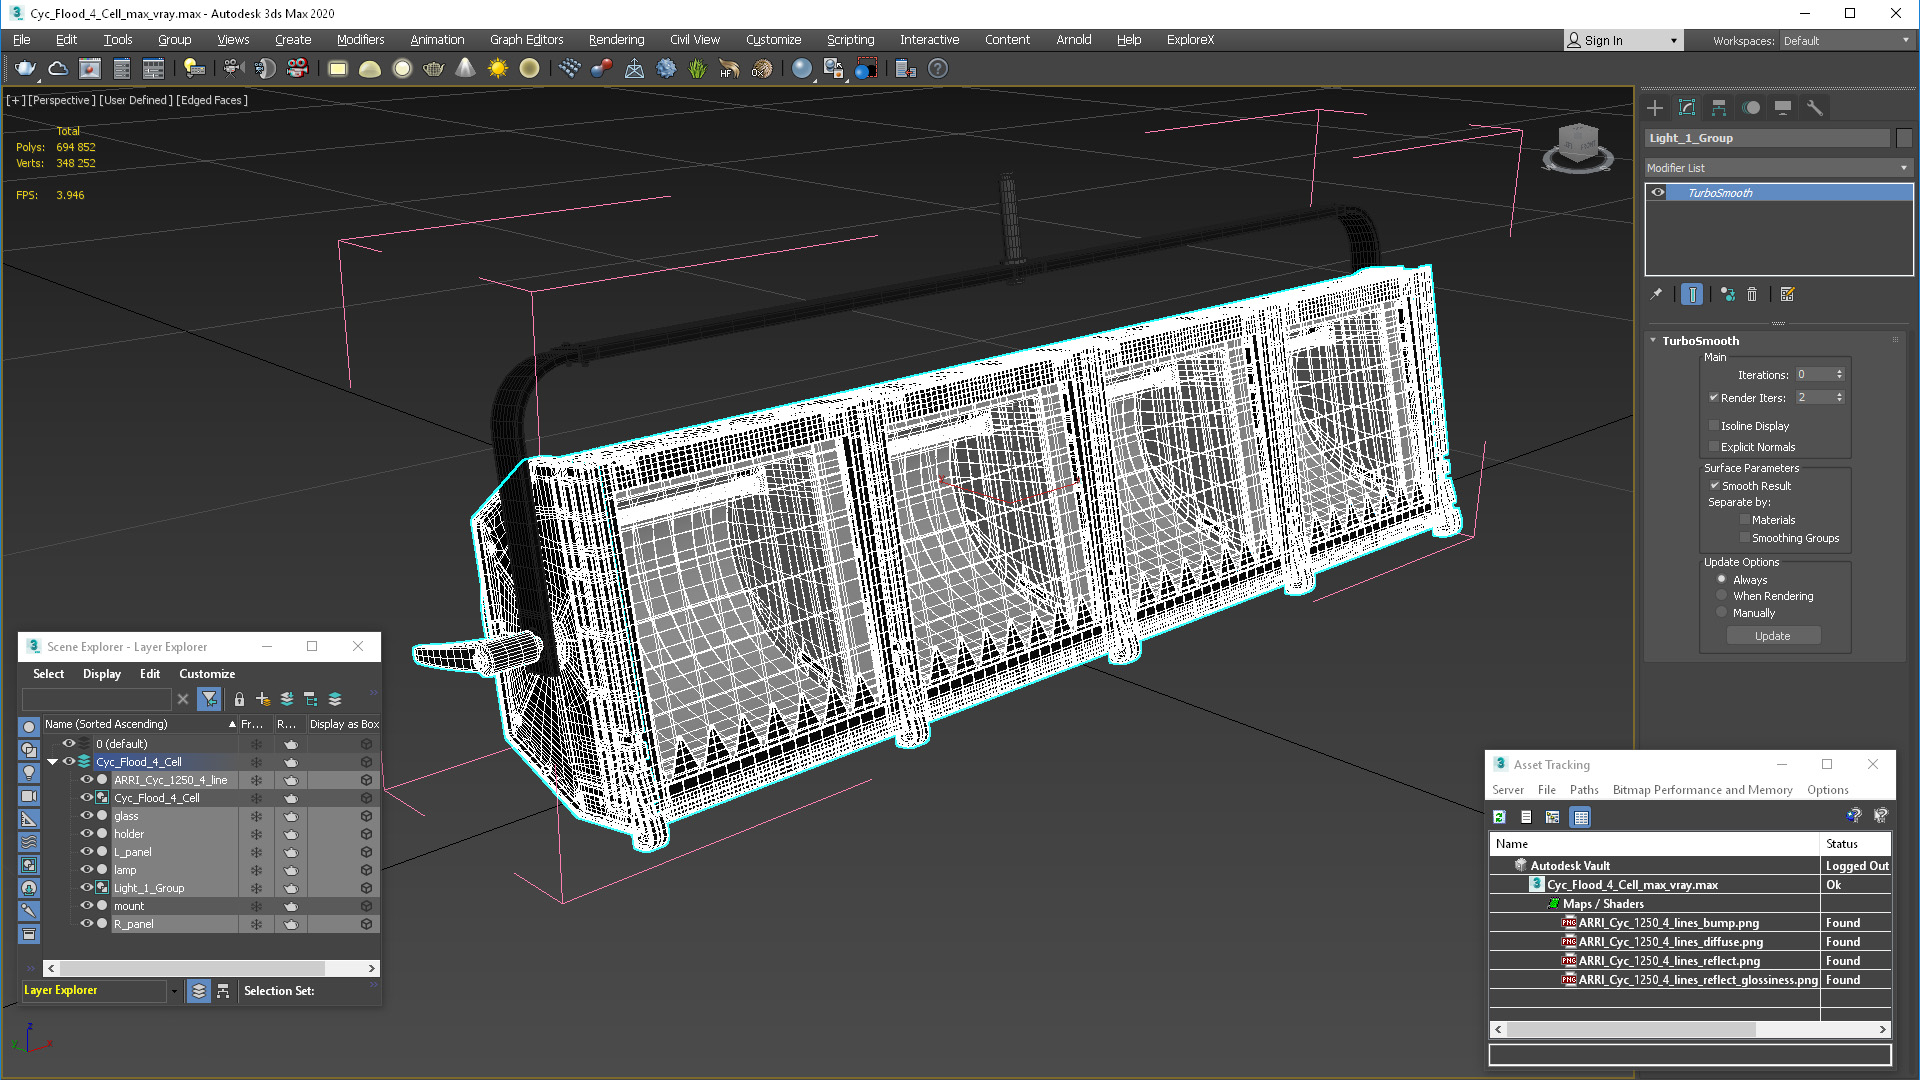Enable the Isoline Display checkbox

(x=1714, y=426)
